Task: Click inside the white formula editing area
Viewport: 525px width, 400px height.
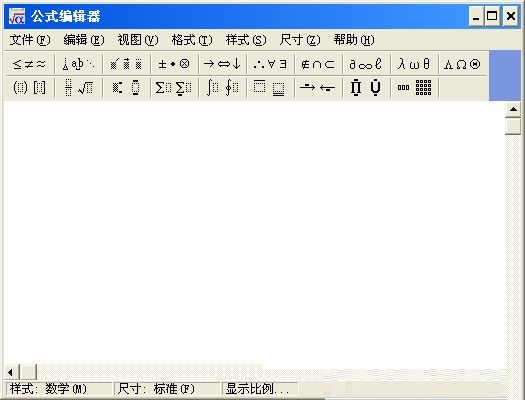Action: click(x=254, y=231)
